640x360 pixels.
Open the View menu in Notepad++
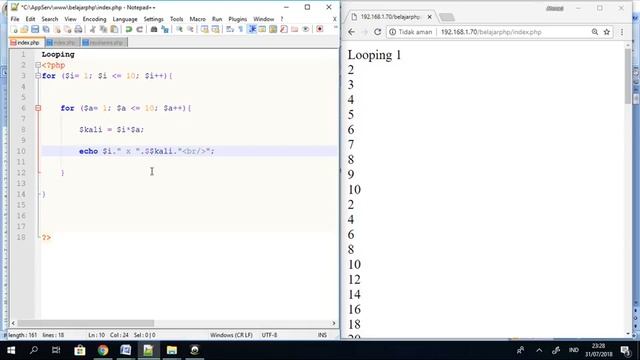(x=70, y=19)
